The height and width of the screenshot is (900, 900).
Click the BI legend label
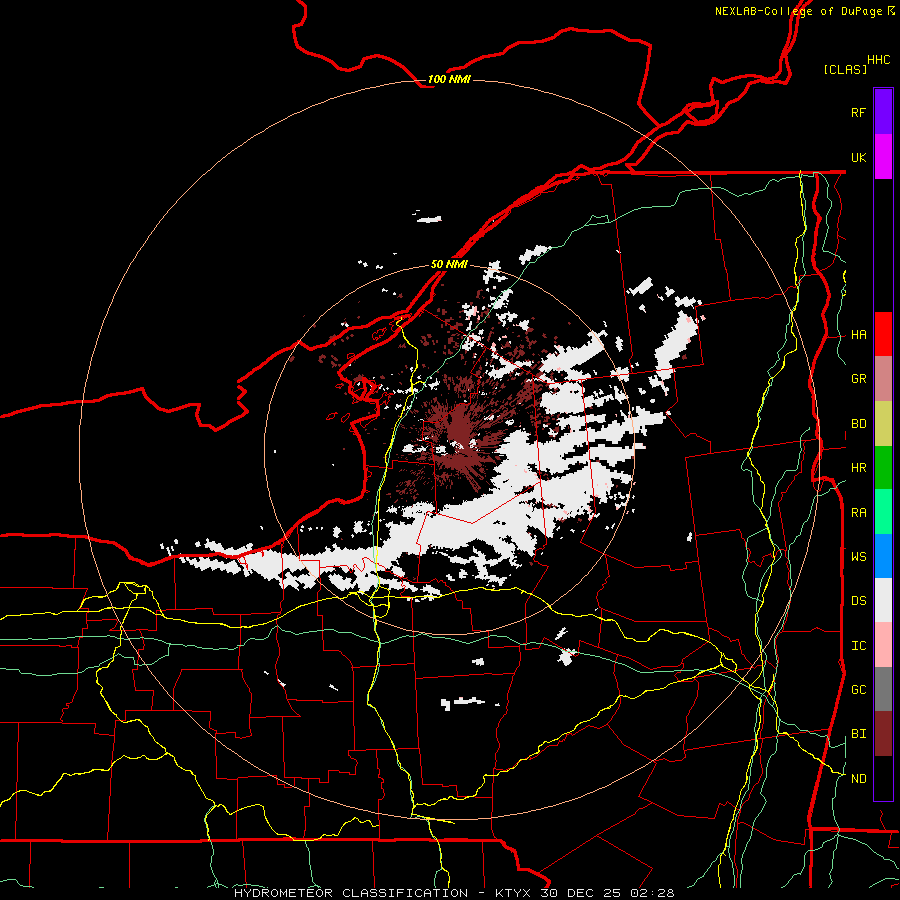click(858, 734)
